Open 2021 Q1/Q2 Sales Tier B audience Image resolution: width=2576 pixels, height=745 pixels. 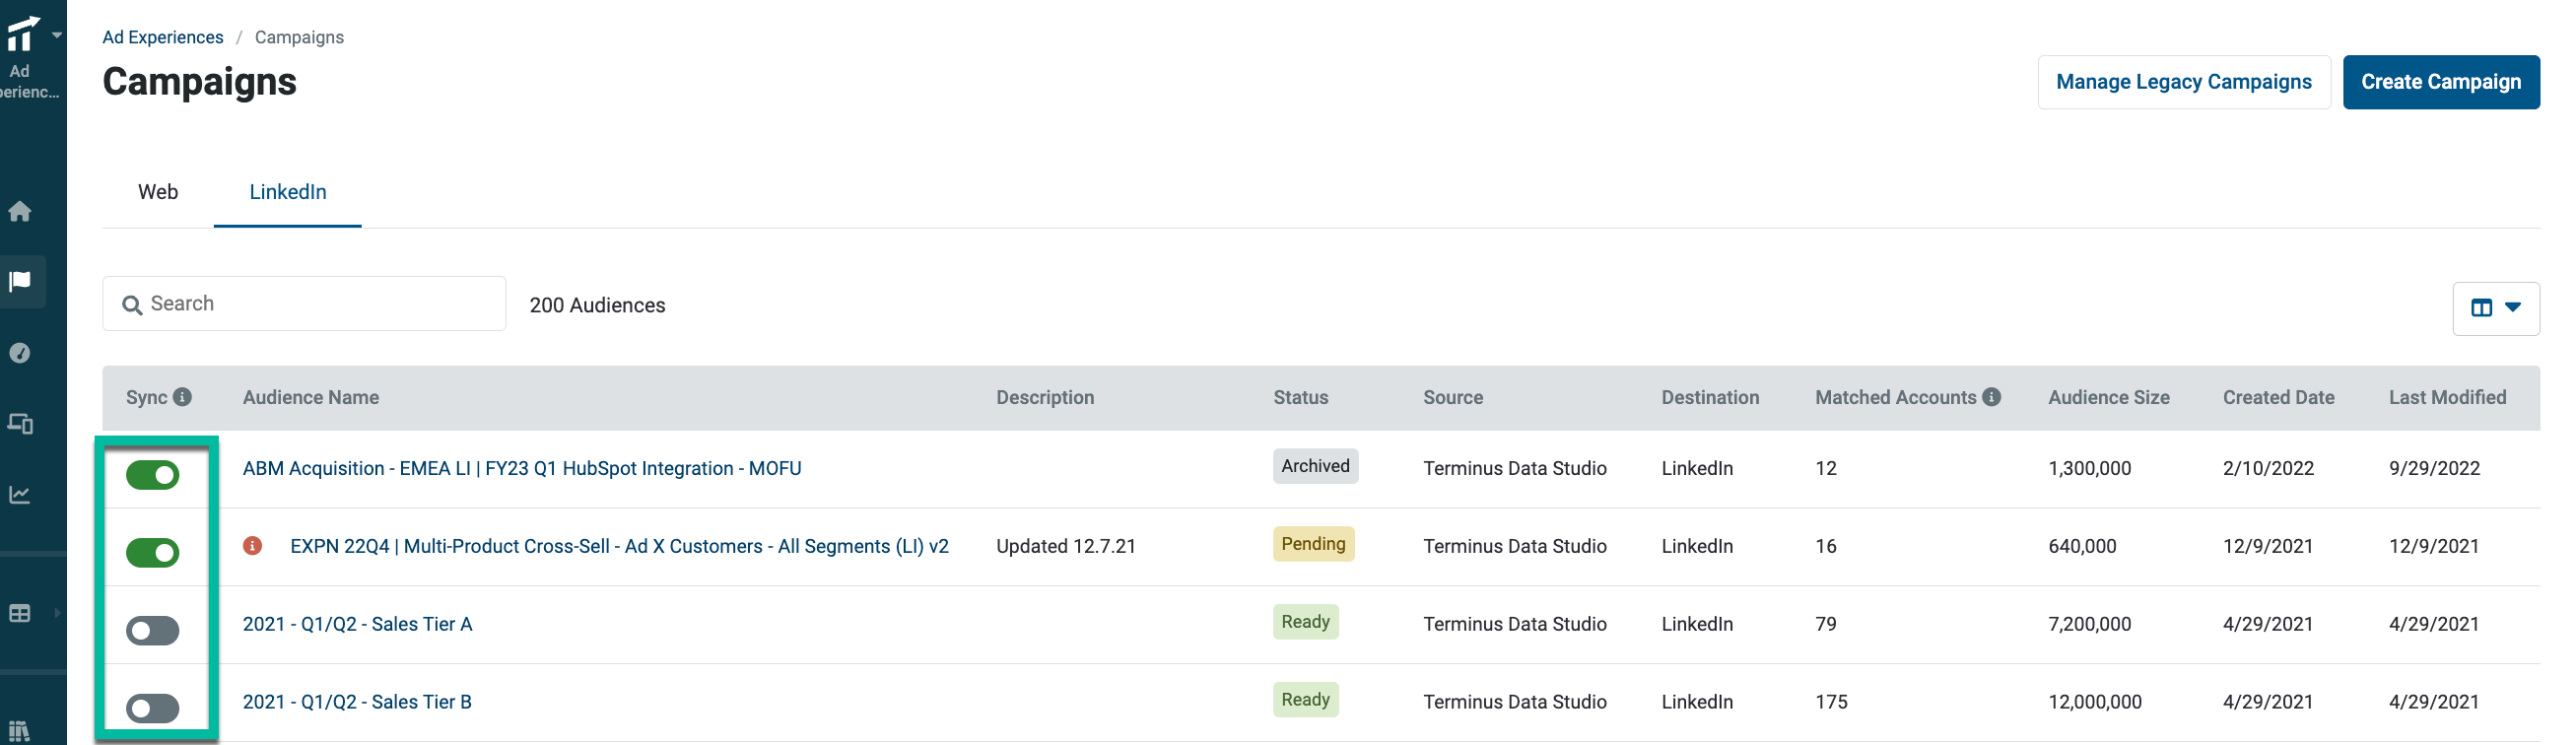click(x=357, y=702)
